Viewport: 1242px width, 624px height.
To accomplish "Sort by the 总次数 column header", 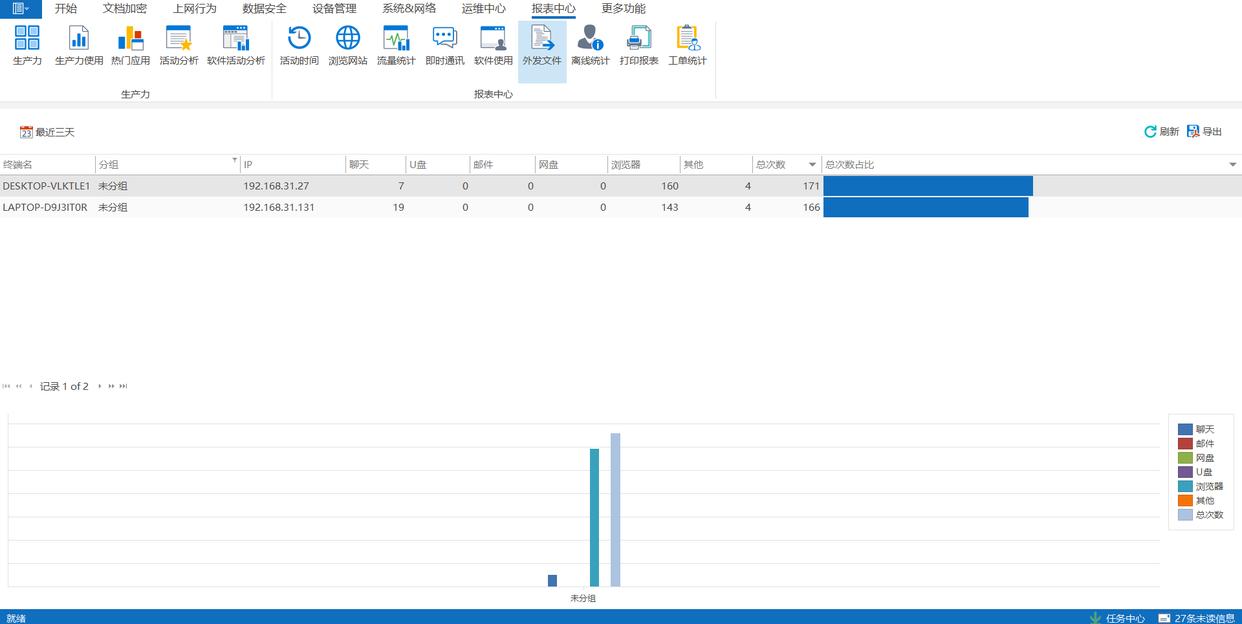I will (771, 164).
